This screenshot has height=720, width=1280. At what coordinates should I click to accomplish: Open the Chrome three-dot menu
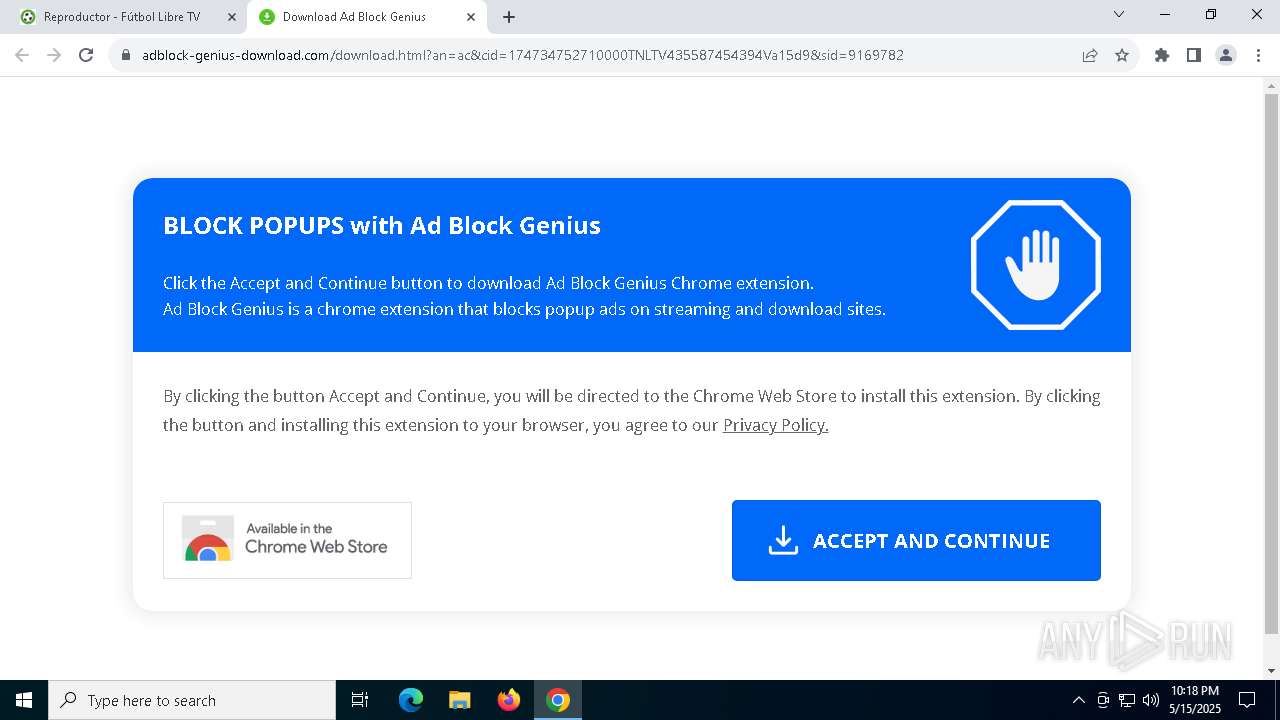pyautogui.click(x=1257, y=55)
